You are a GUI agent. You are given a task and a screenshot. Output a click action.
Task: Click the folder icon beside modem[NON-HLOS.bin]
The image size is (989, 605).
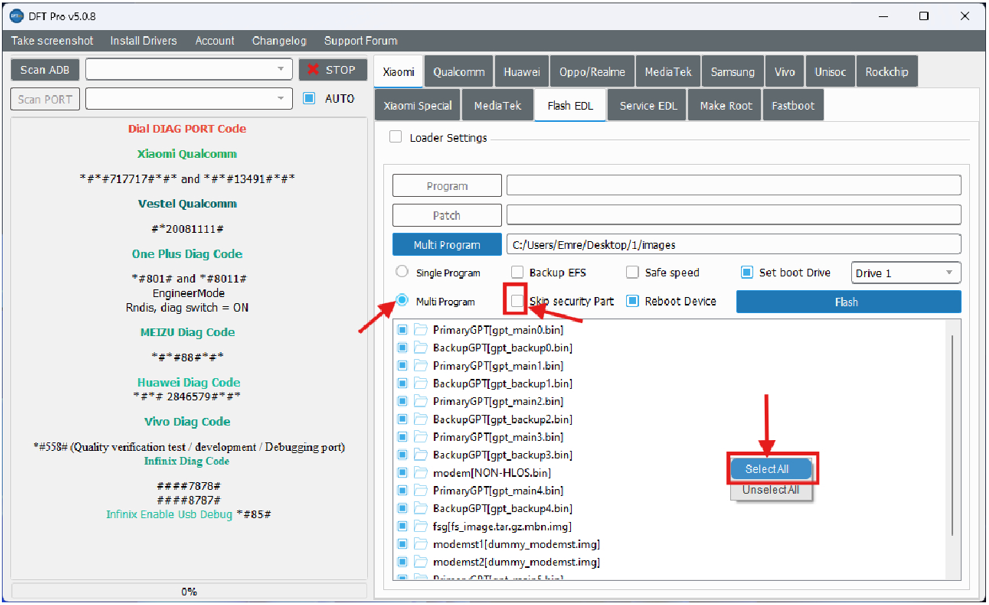tap(421, 472)
